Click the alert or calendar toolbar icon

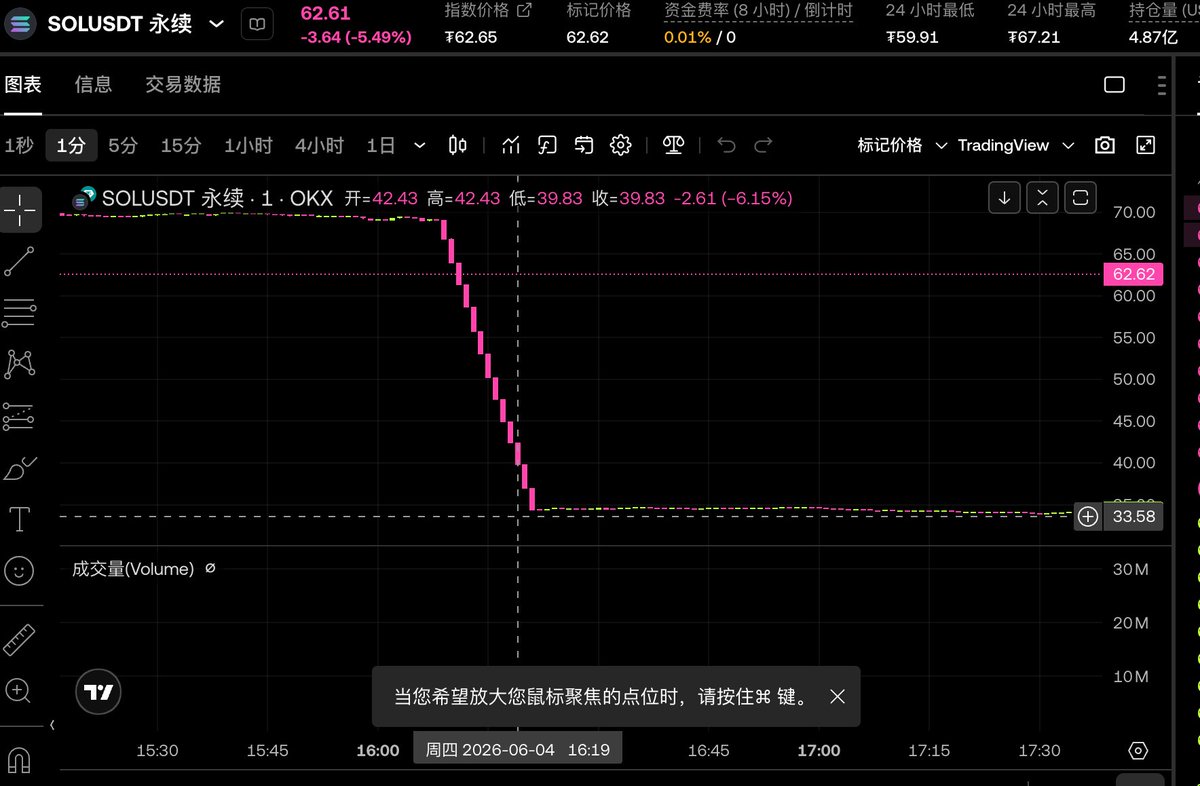584,145
